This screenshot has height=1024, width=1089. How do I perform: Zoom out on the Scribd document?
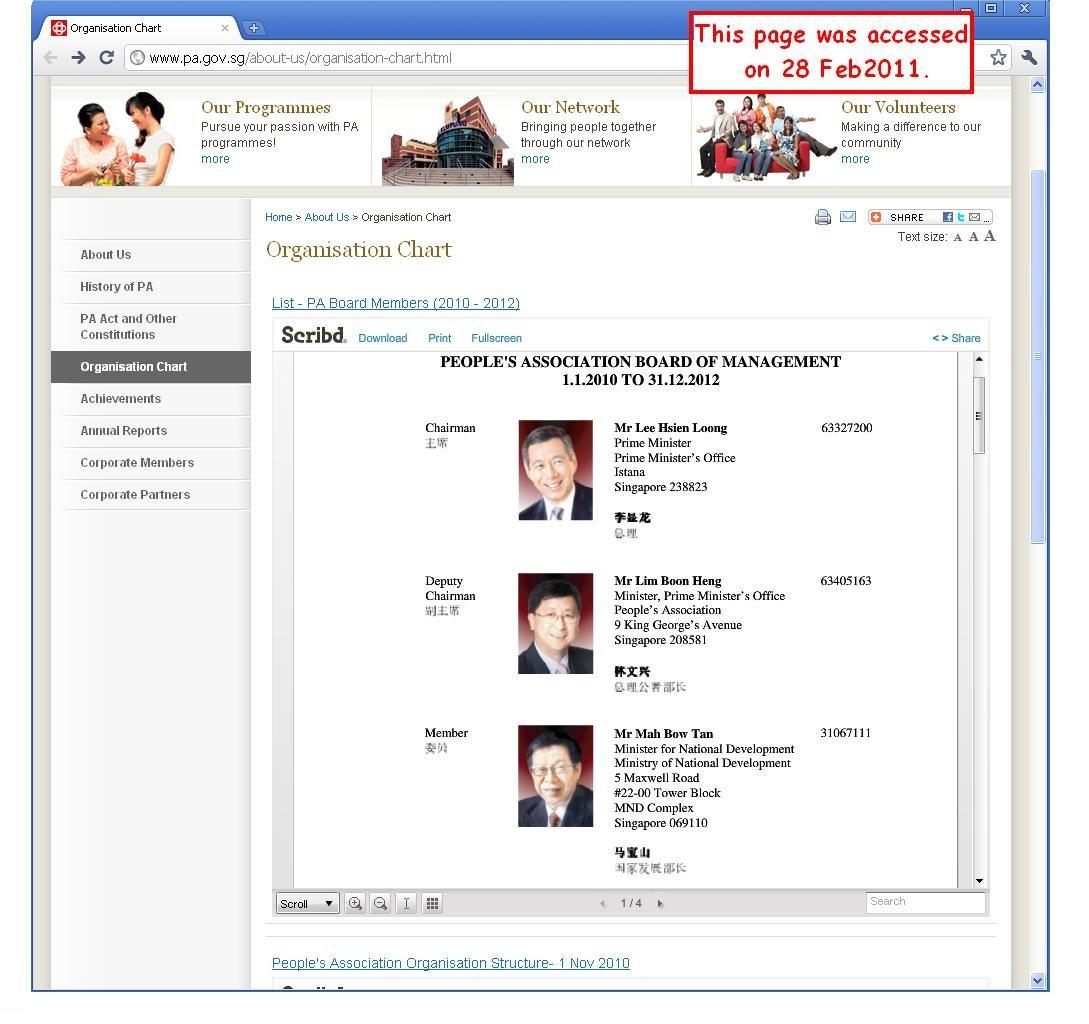[380, 903]
